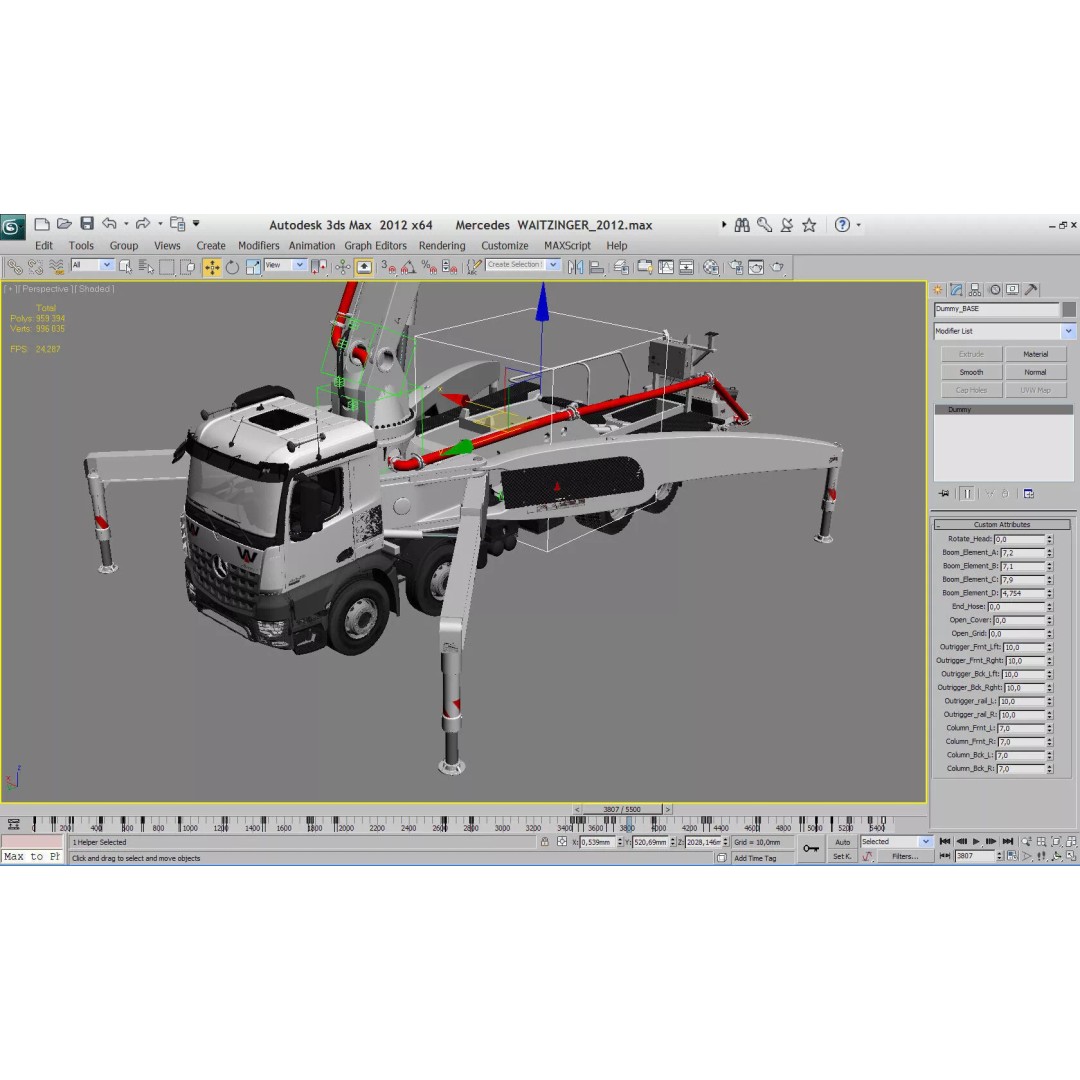Click the Play Animation button
This screenshot has width=1080, height=1080.
[976, 842]
